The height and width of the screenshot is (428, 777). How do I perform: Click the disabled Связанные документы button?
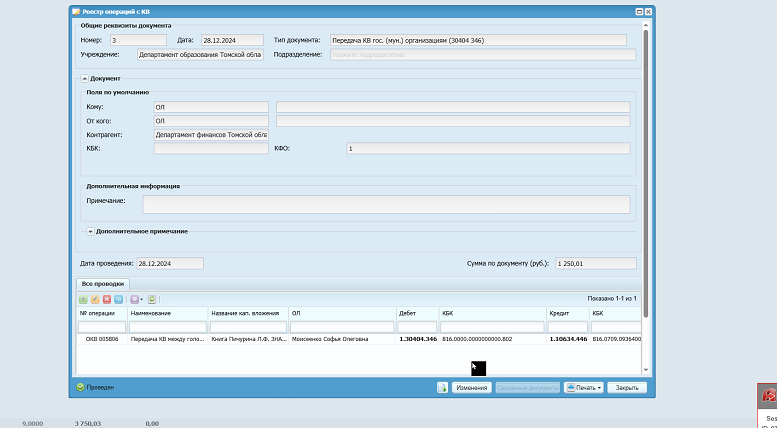(x=528, y=388)
